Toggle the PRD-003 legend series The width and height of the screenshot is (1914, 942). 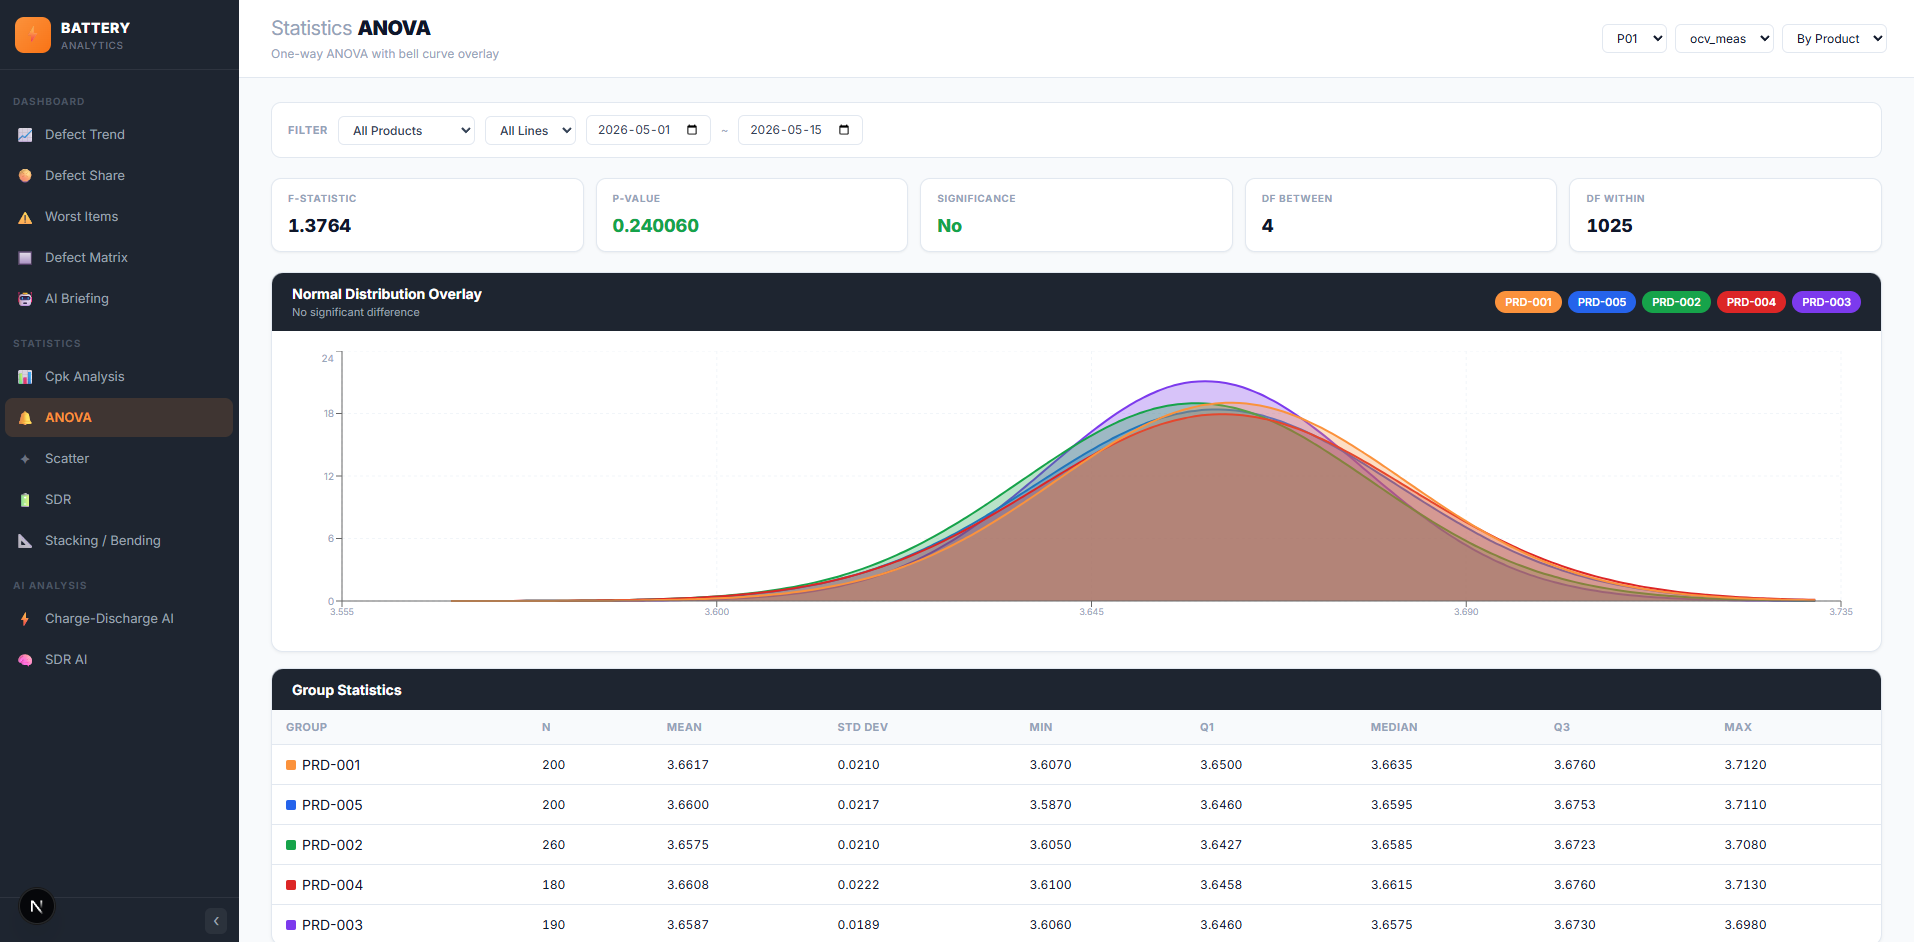1826,302
